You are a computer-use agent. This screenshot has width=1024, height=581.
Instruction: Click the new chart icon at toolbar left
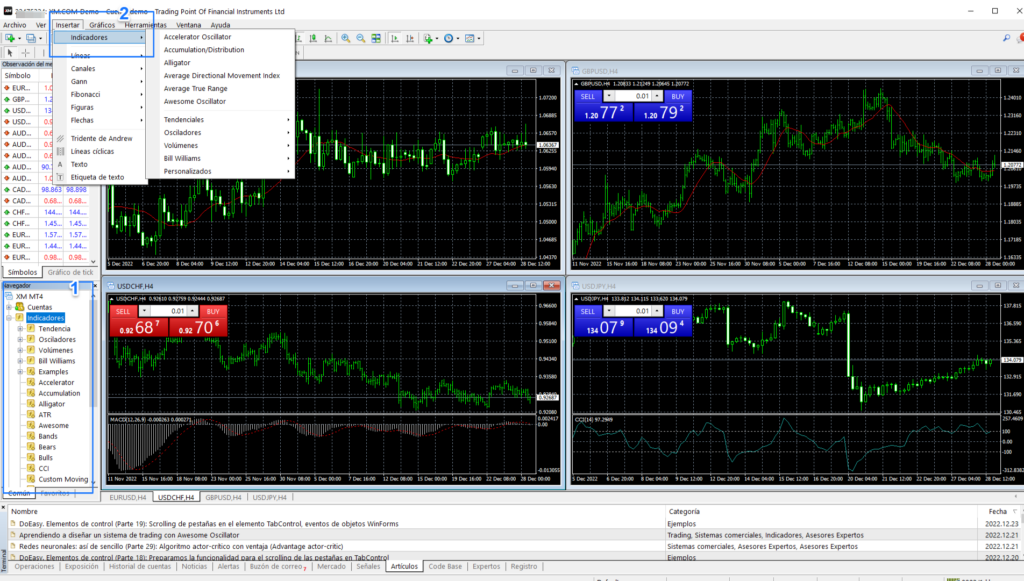pos(10,39)
